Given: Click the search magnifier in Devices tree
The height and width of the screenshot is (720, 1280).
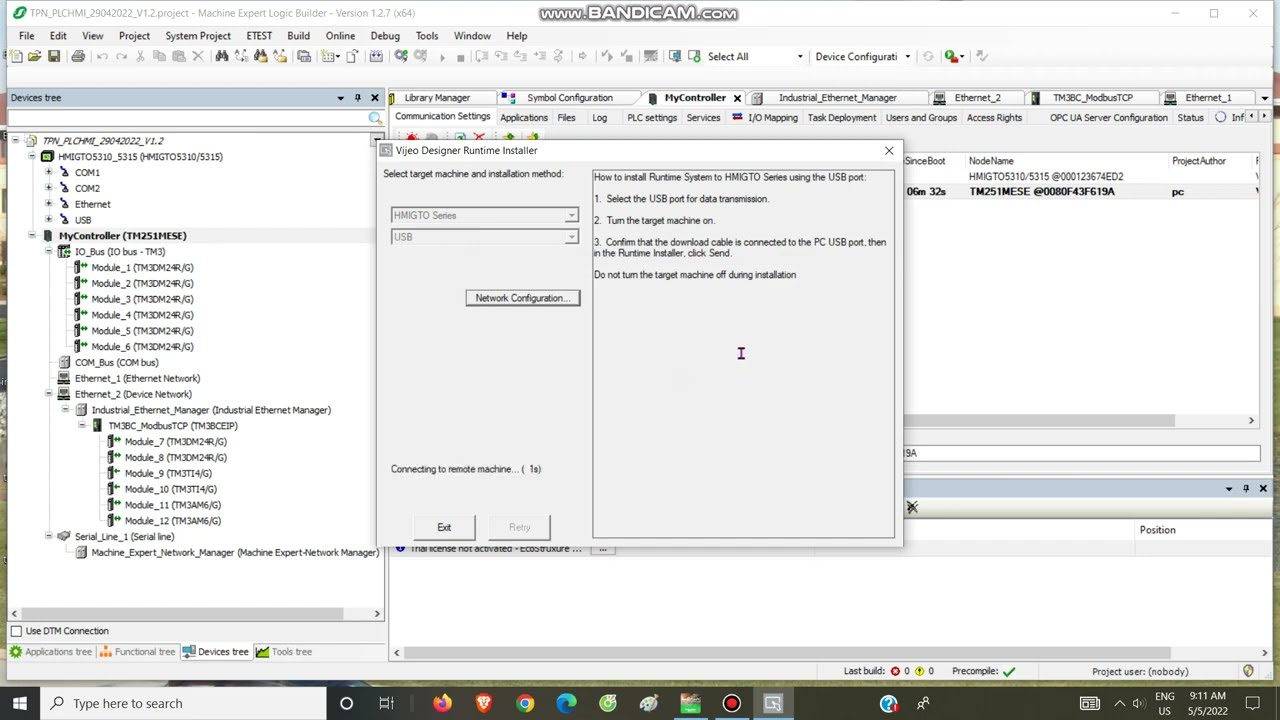Looking at the screenshot, I should [x=374, y=118].
